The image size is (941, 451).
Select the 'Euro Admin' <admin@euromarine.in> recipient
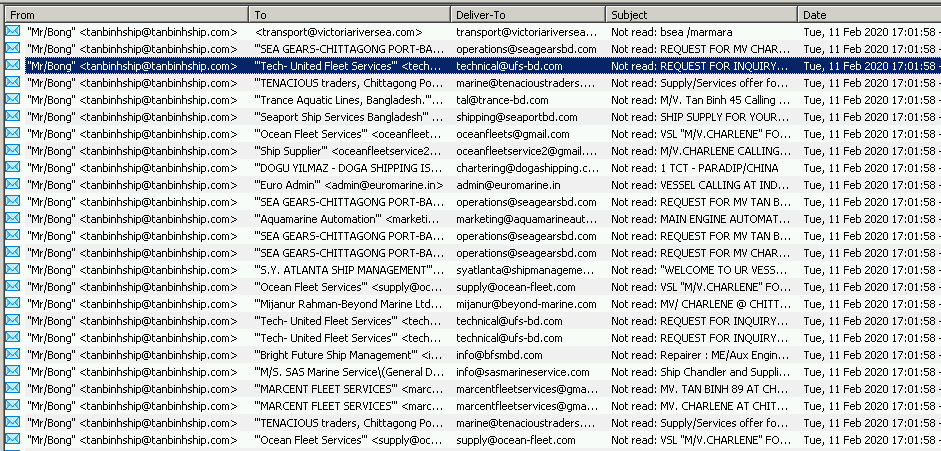(x=348, y=185)
